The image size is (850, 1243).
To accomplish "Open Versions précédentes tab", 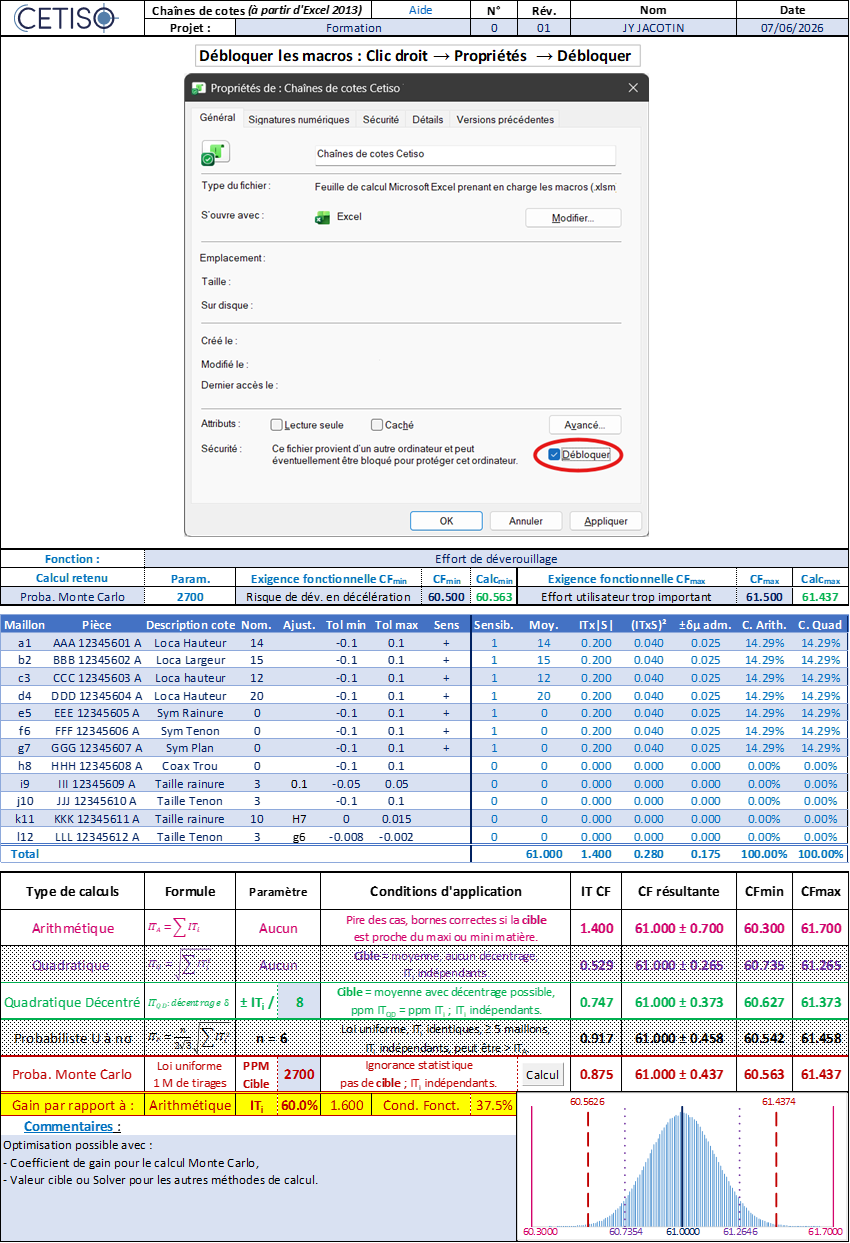I will pyautogui.click(x=505, y=119).
